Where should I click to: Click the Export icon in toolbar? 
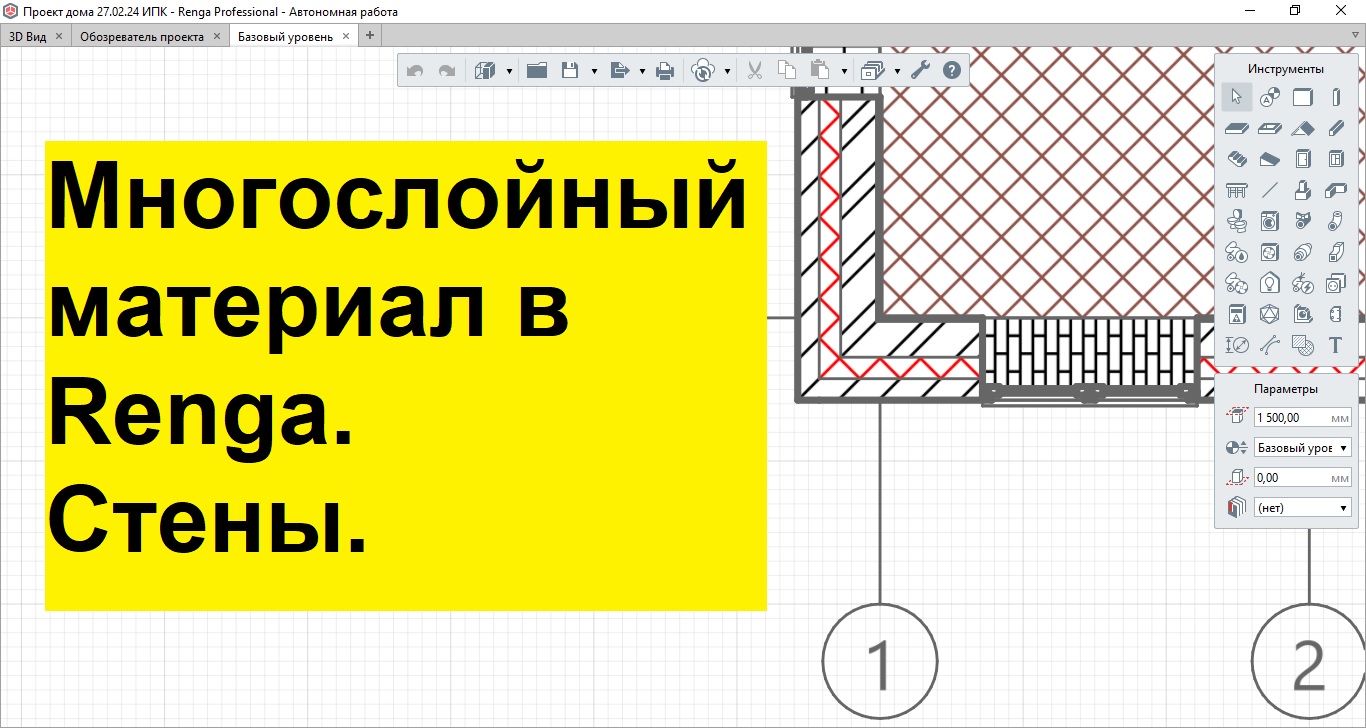(x=618, y=70)
